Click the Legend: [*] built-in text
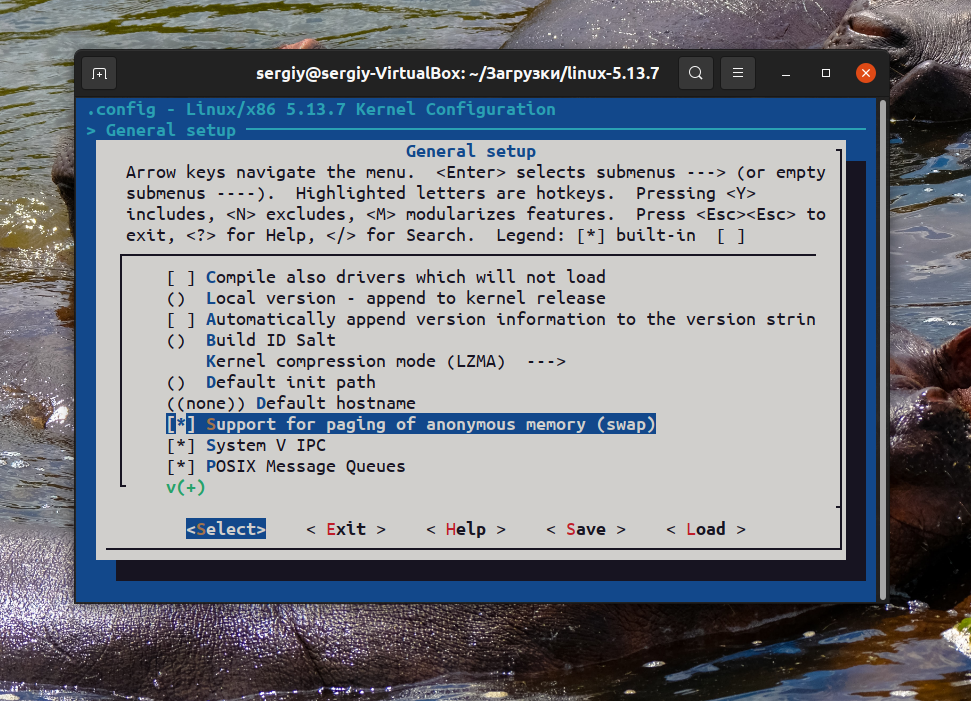Screen dimensions: 971x701 coord(596,235)
